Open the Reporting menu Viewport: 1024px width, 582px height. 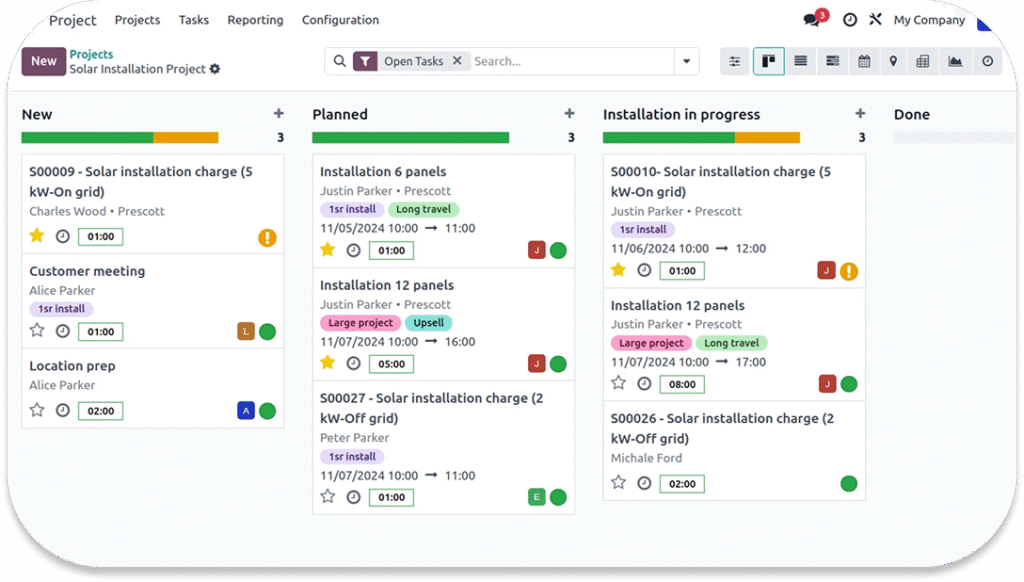point(255,20)
